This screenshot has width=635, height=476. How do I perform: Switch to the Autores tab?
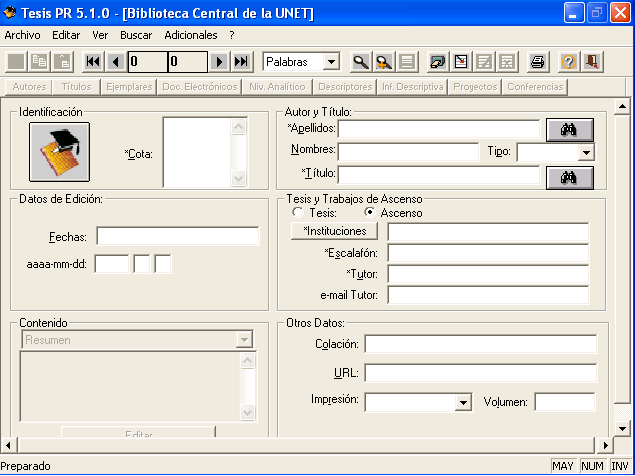pos(29,87)
